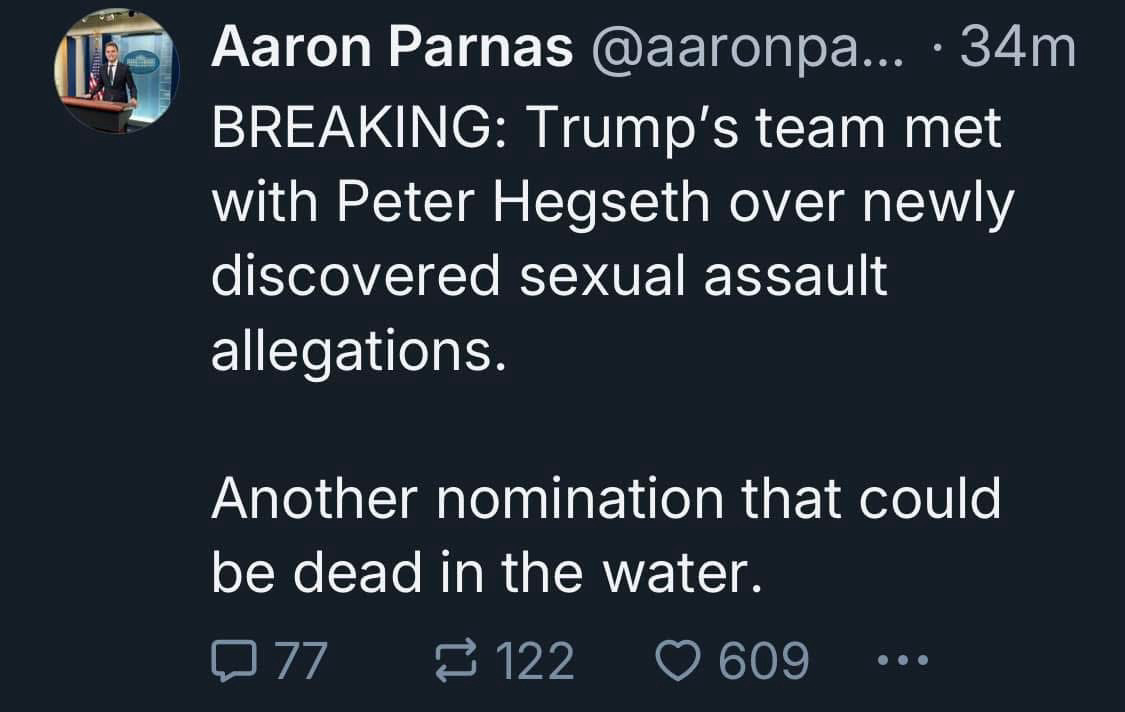1125x712 pixels.
Task: Click the reply speech bubble icon
Action: [x=232, y=661]
